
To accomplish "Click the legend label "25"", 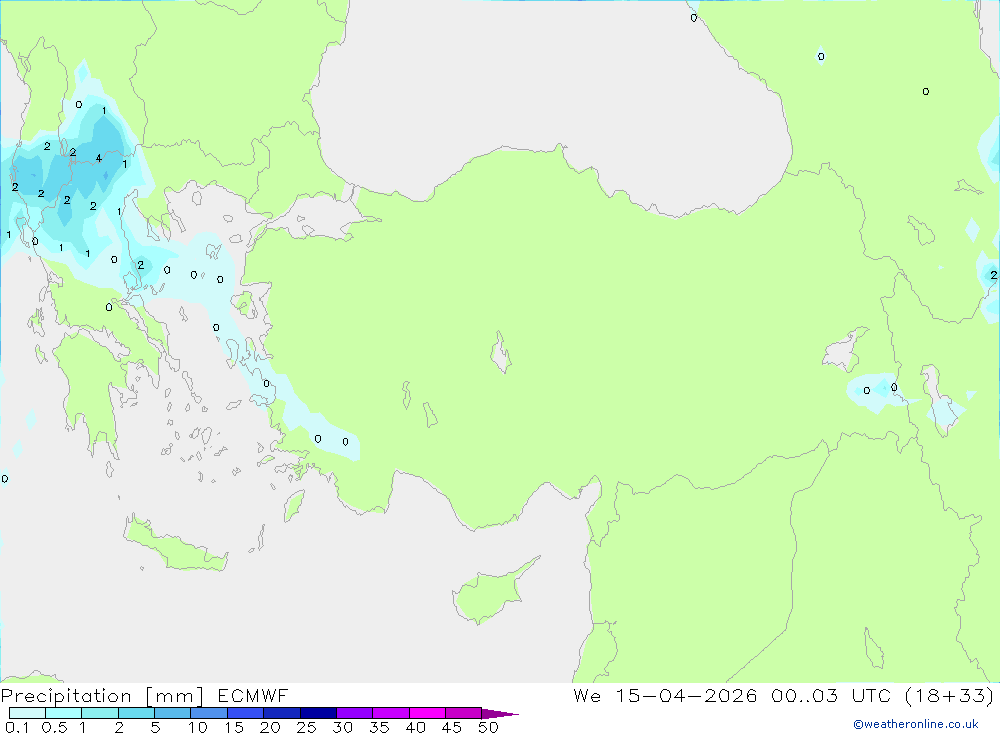I will click(307, 727).
